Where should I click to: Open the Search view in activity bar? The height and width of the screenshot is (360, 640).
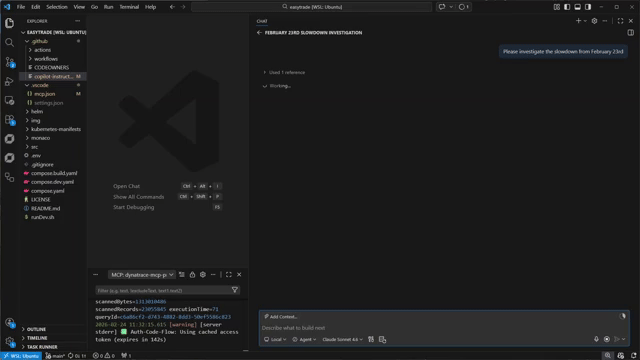(x=9, y=42)
